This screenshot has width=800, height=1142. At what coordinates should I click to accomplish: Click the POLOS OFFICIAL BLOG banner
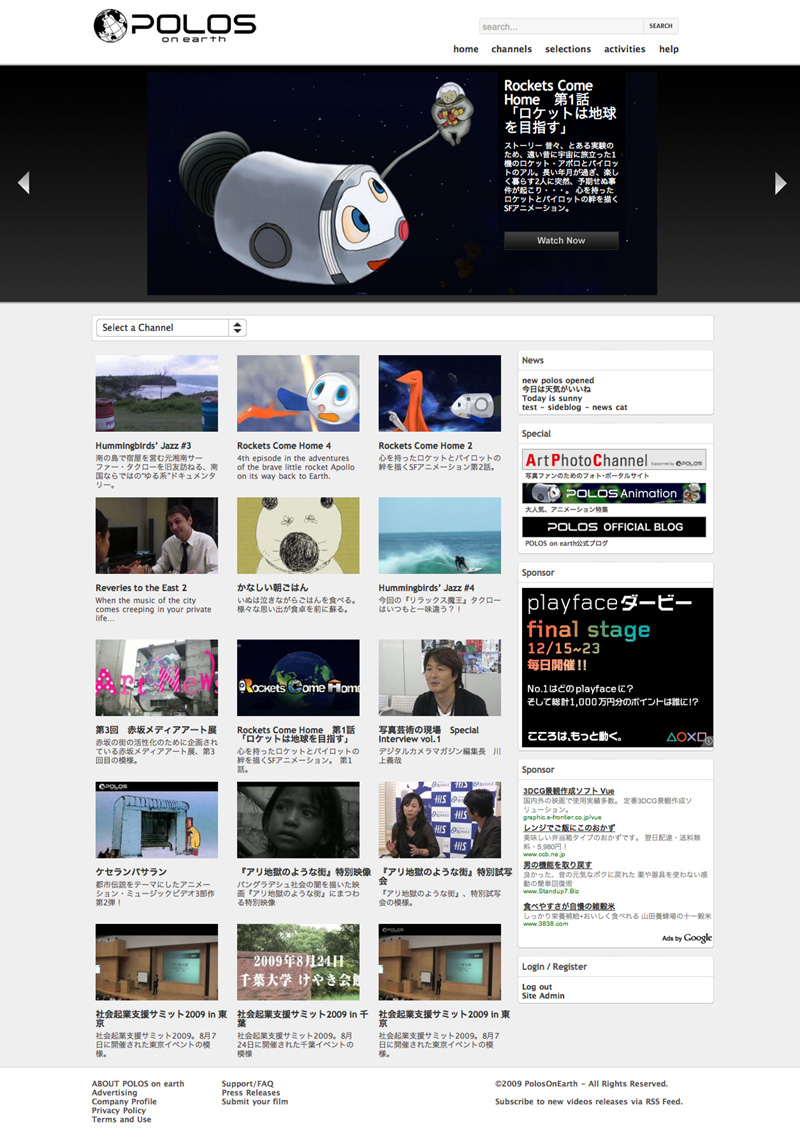(x=613, y=527)
